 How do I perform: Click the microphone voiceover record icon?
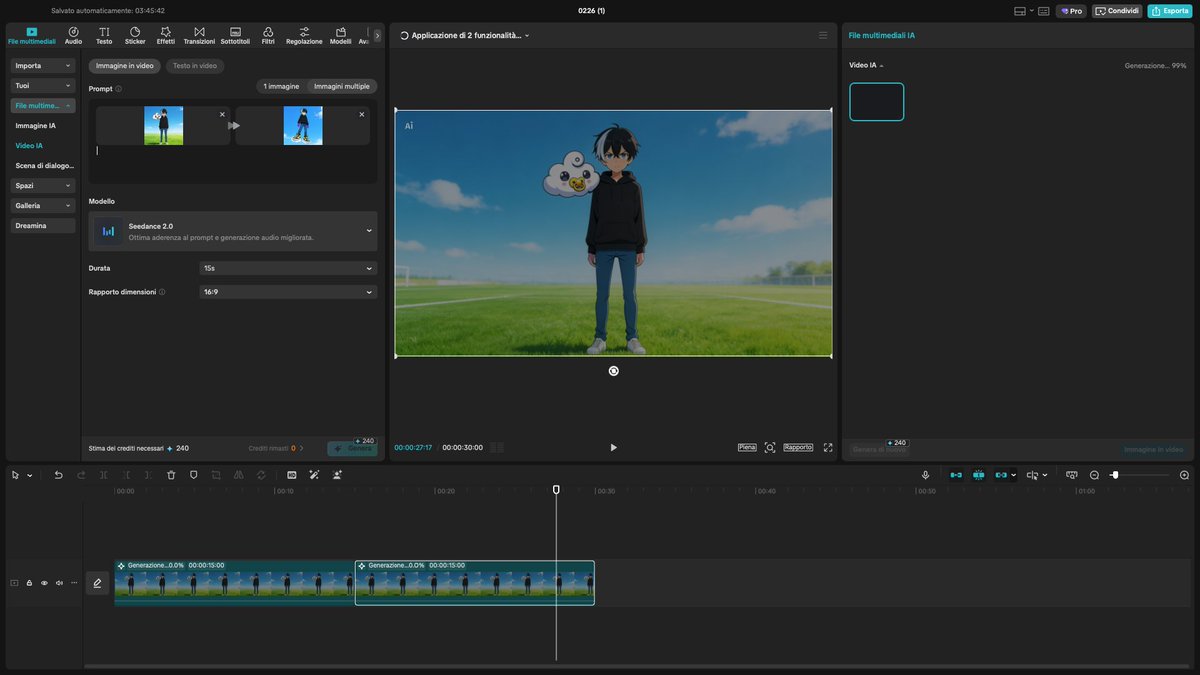925,475
